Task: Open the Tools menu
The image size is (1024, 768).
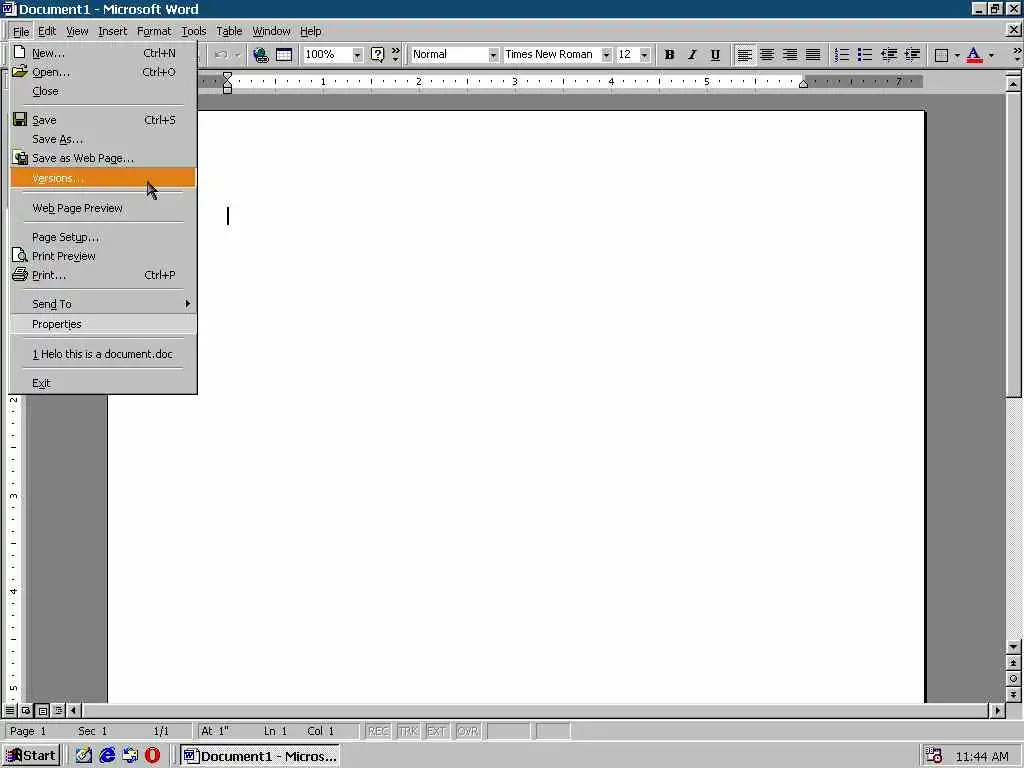Action: click(193, 31)
